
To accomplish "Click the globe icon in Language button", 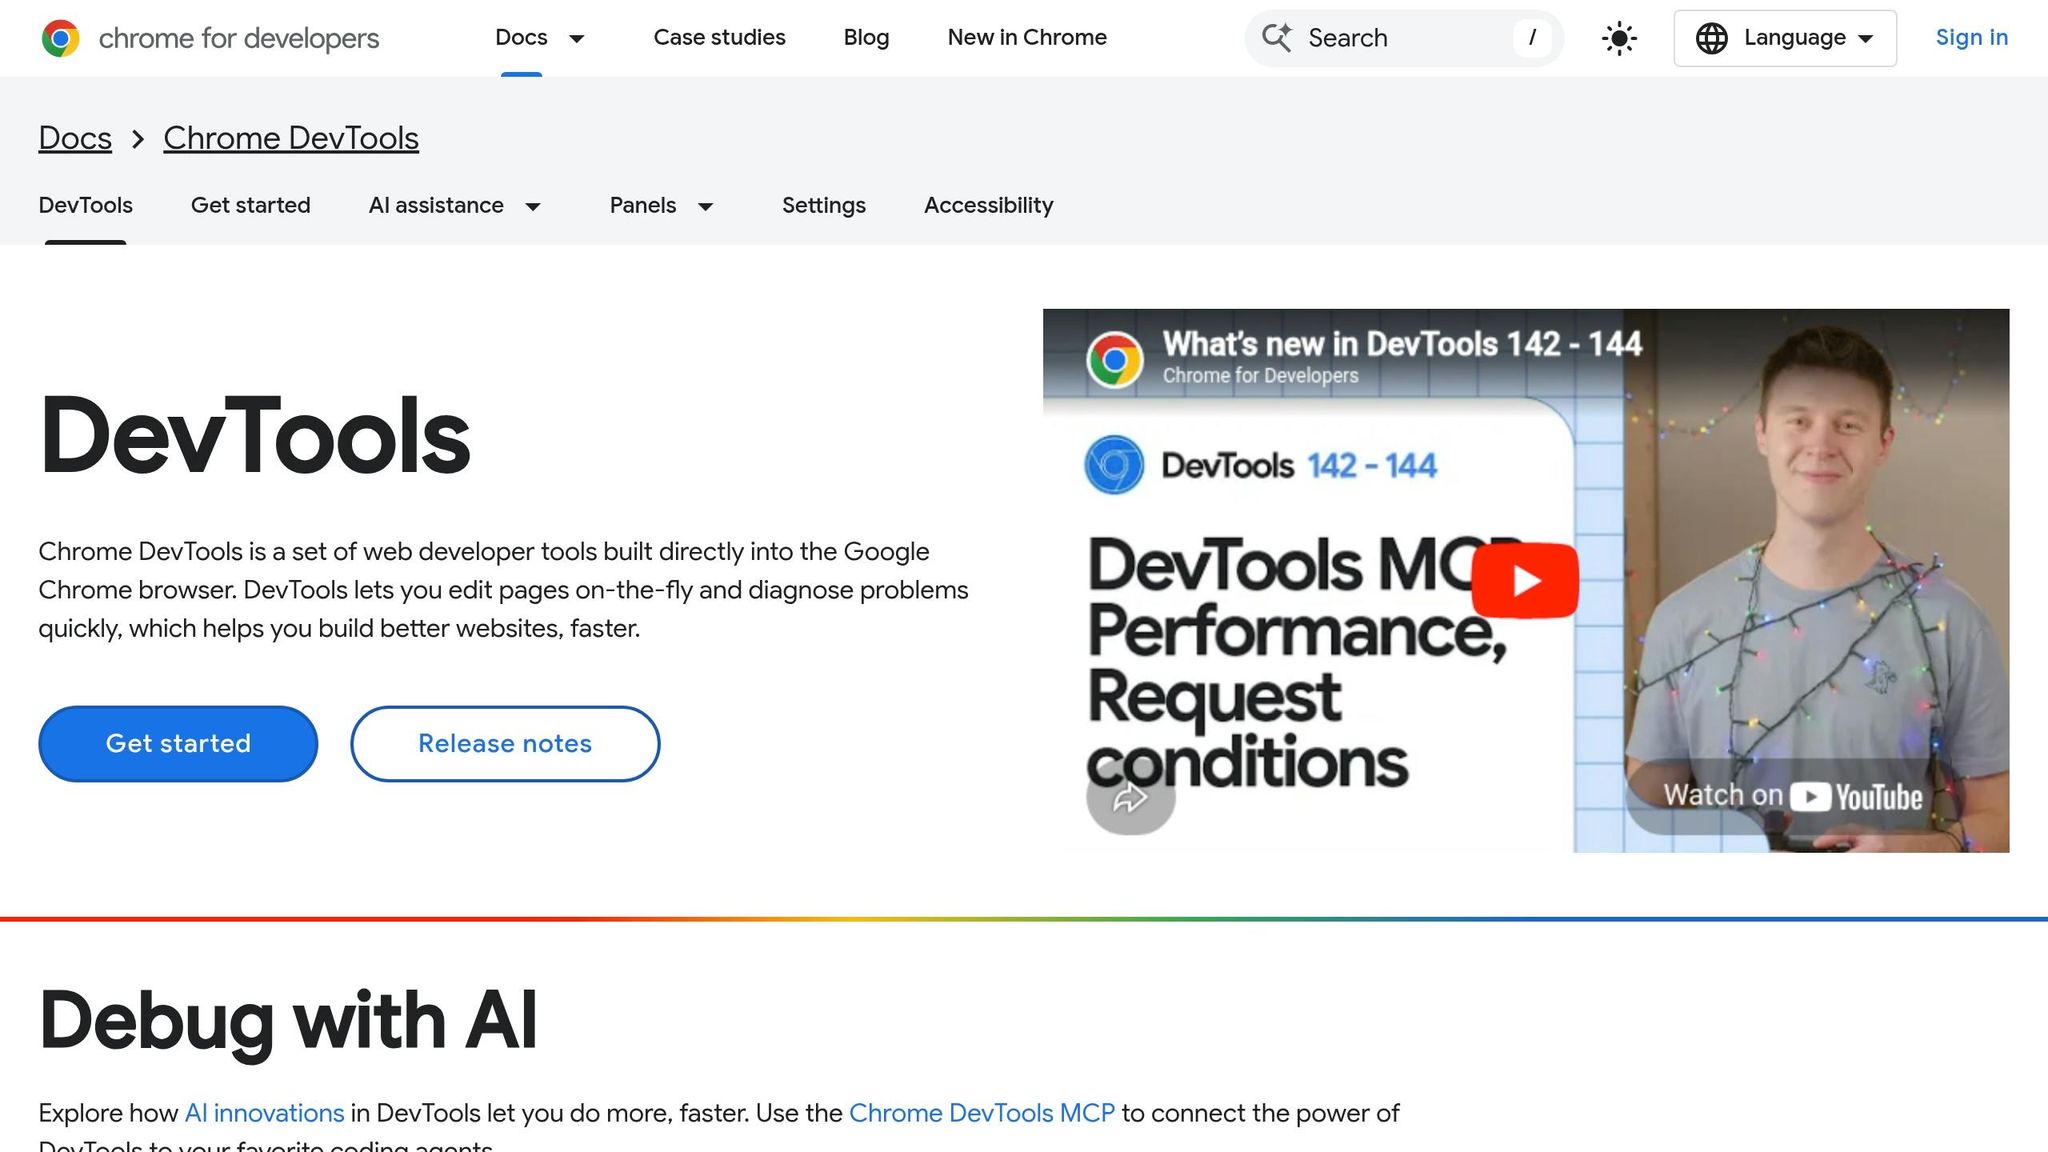I will (x=1712, y=38).
